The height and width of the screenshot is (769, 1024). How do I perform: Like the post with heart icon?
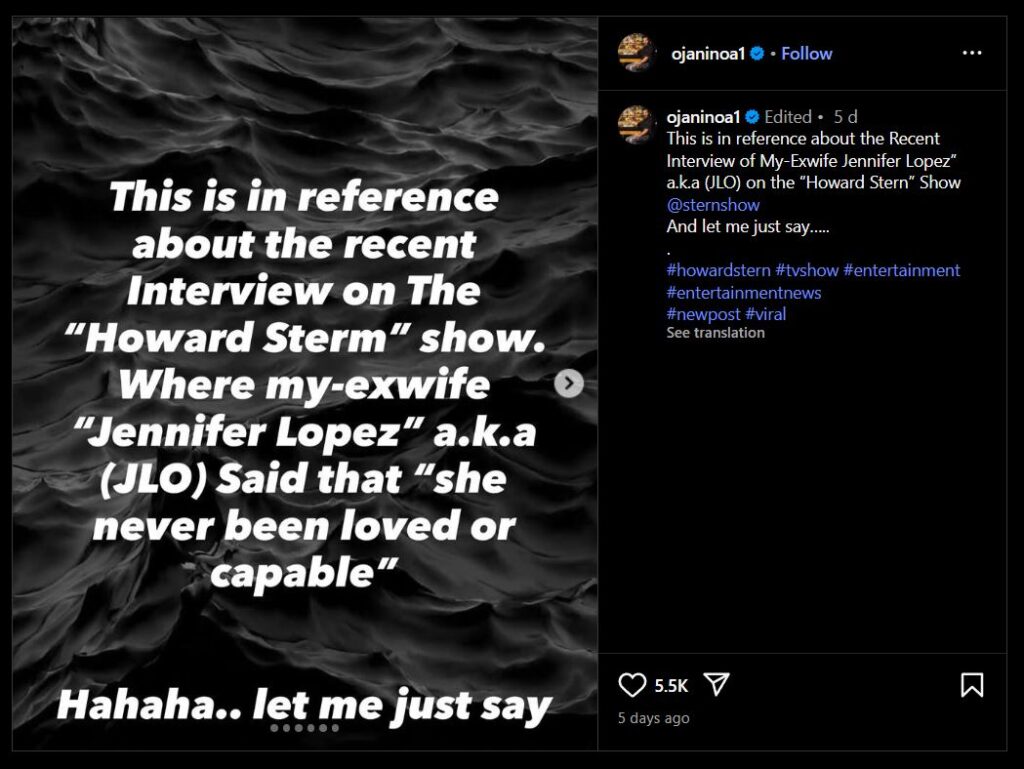pos(632,685)
